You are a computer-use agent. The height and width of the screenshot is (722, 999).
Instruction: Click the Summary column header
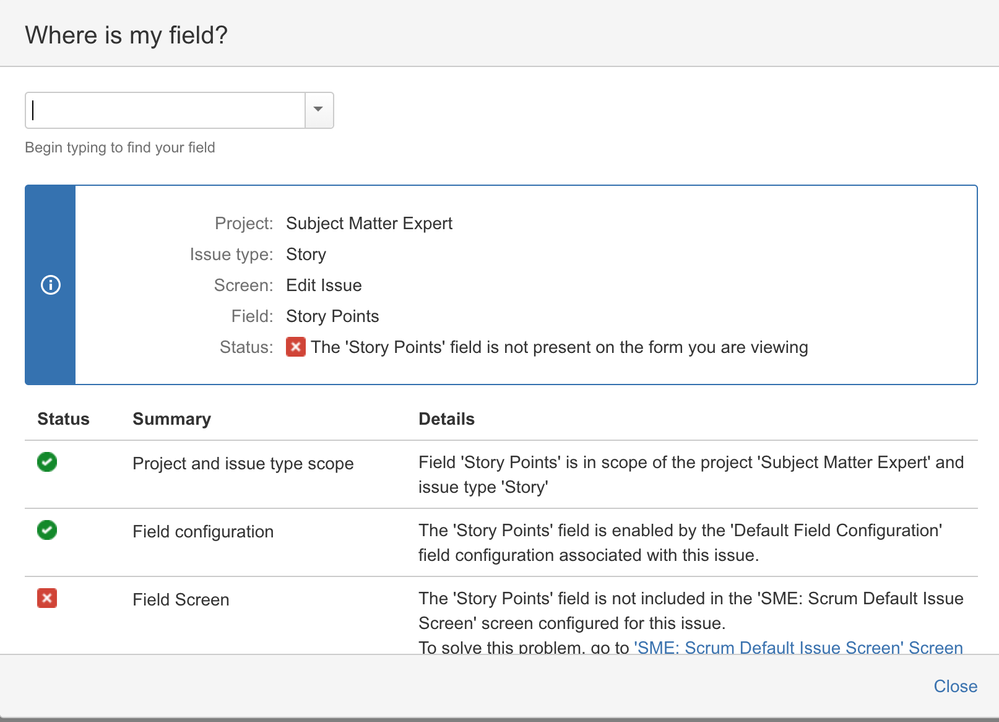[171, 419]
